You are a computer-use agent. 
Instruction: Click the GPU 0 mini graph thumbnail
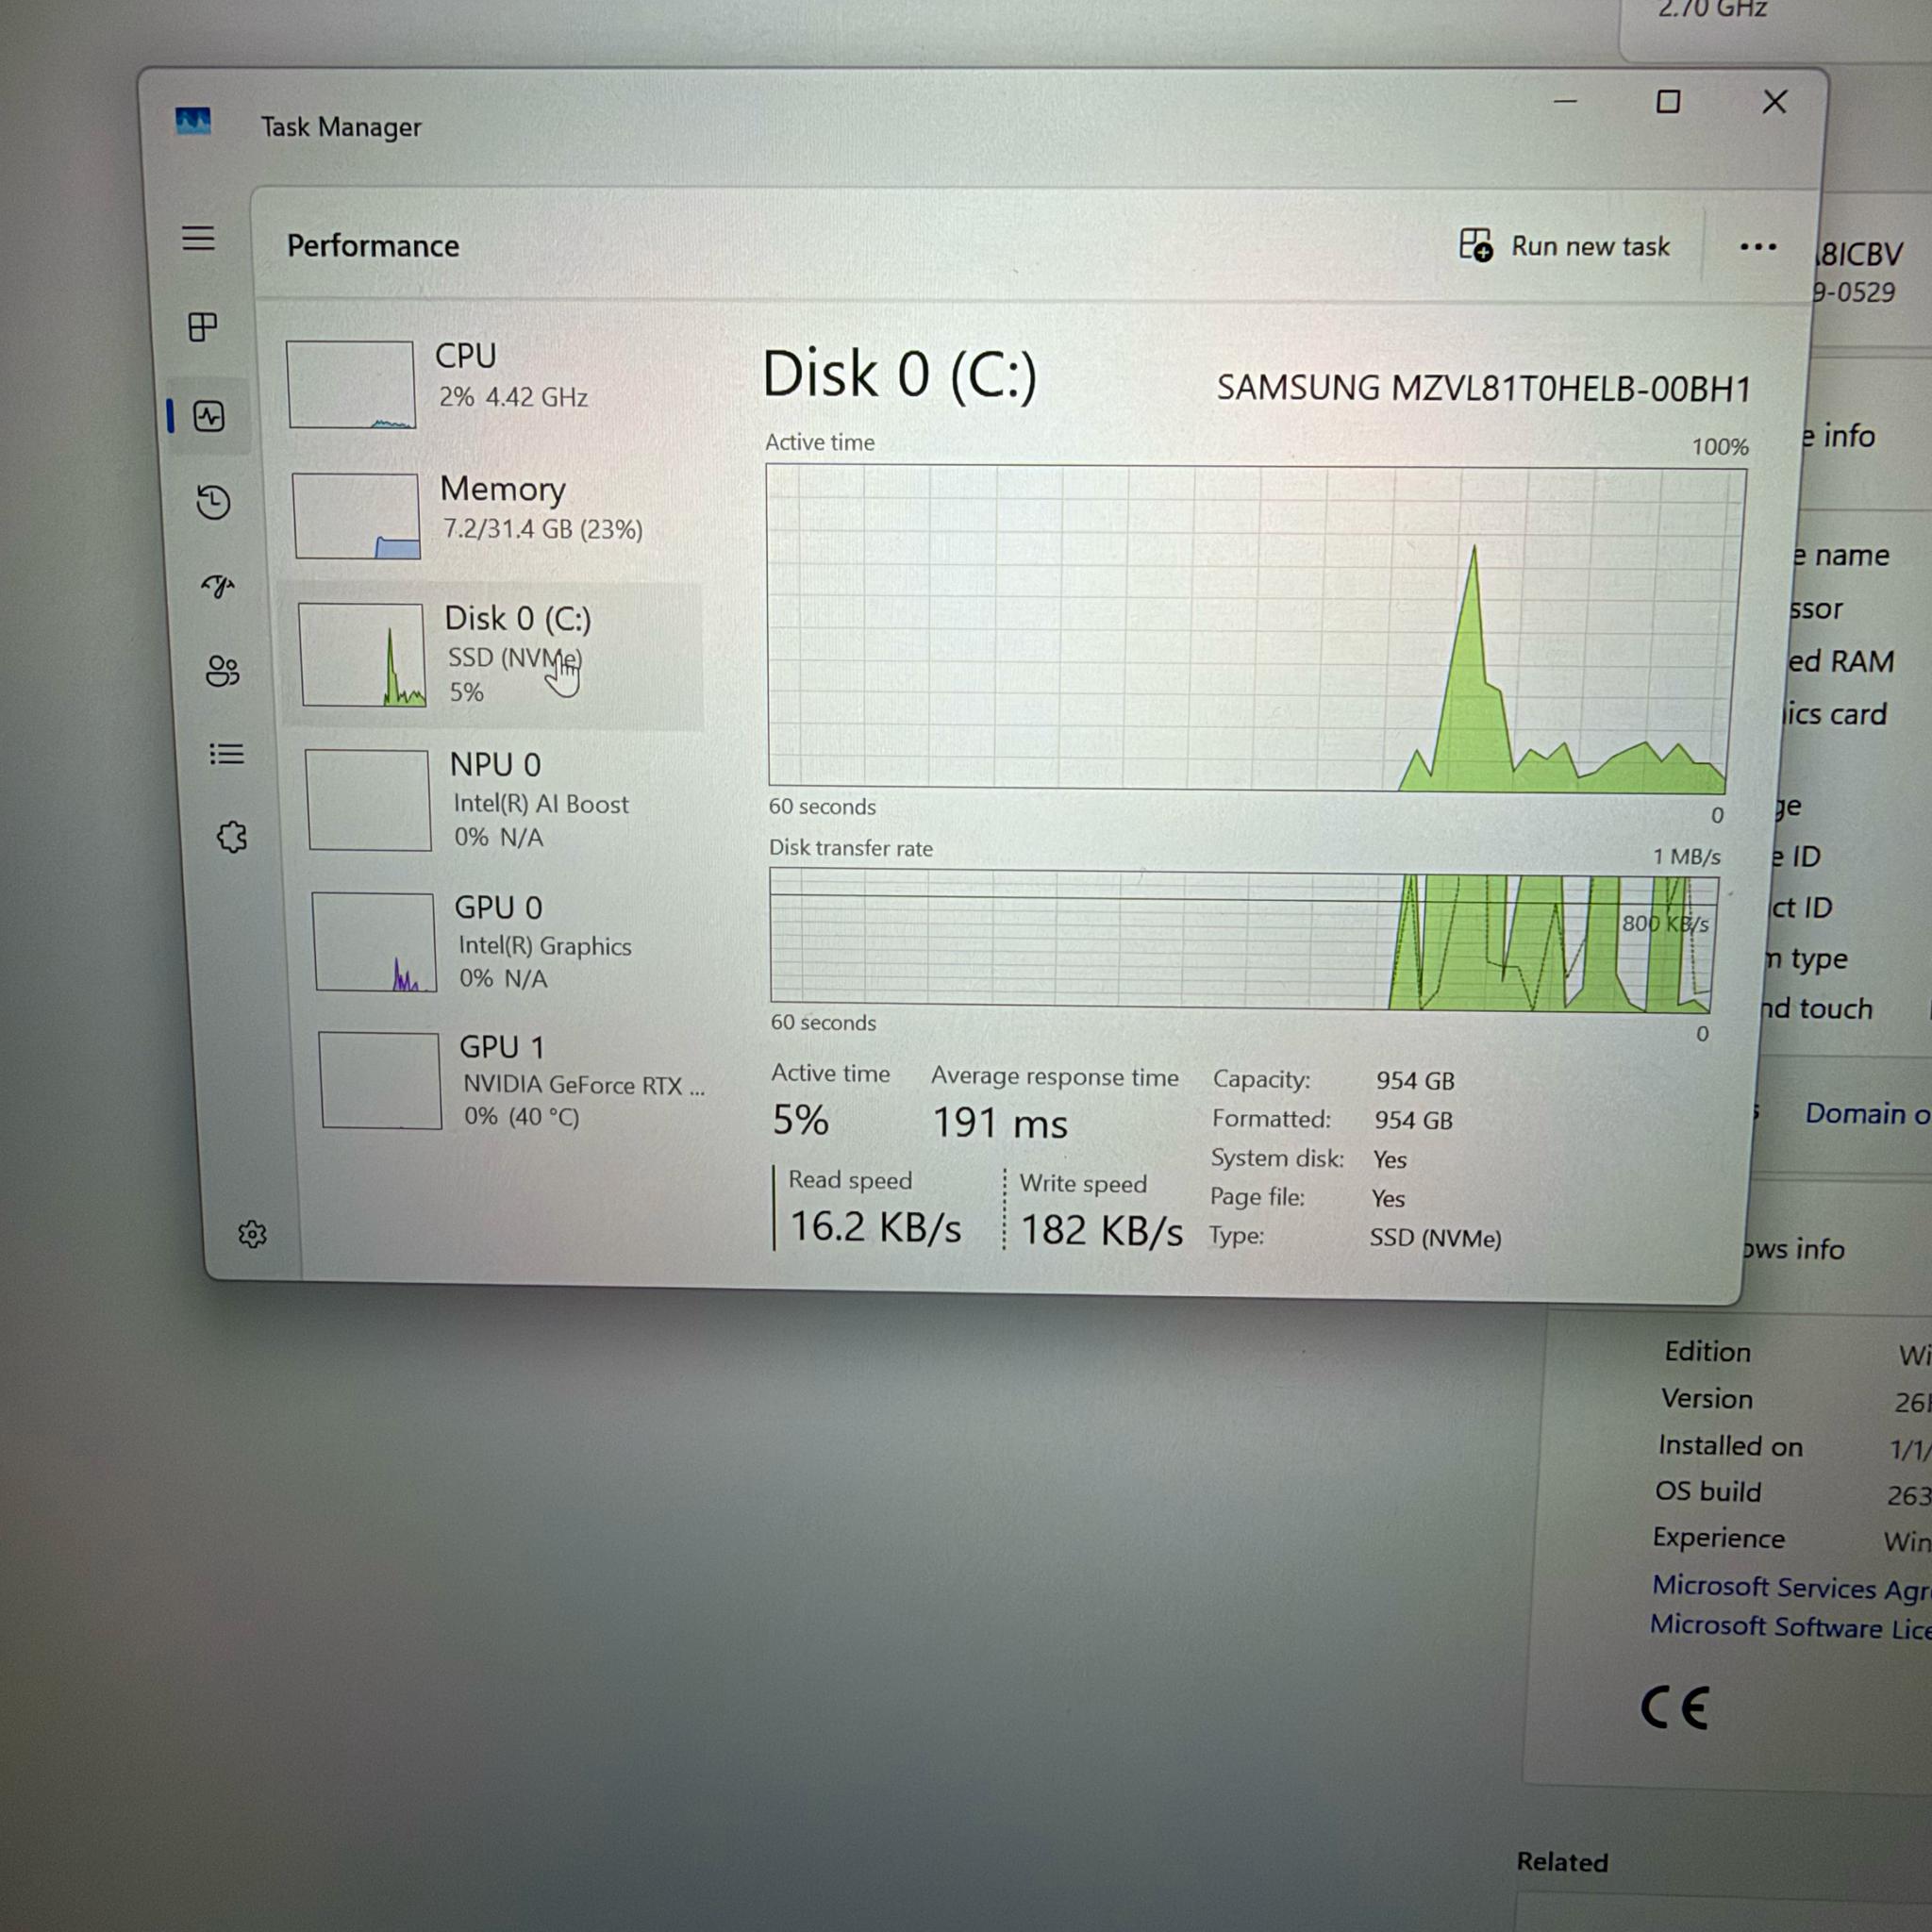[x=375, y=943]
